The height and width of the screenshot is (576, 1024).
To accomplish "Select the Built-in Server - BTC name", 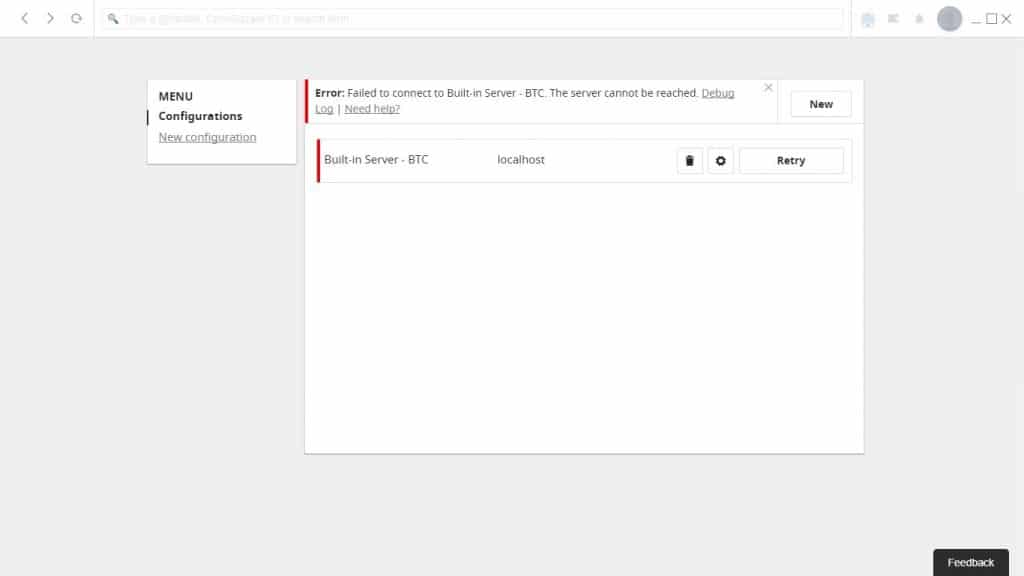I will click(x=376, y=160).
